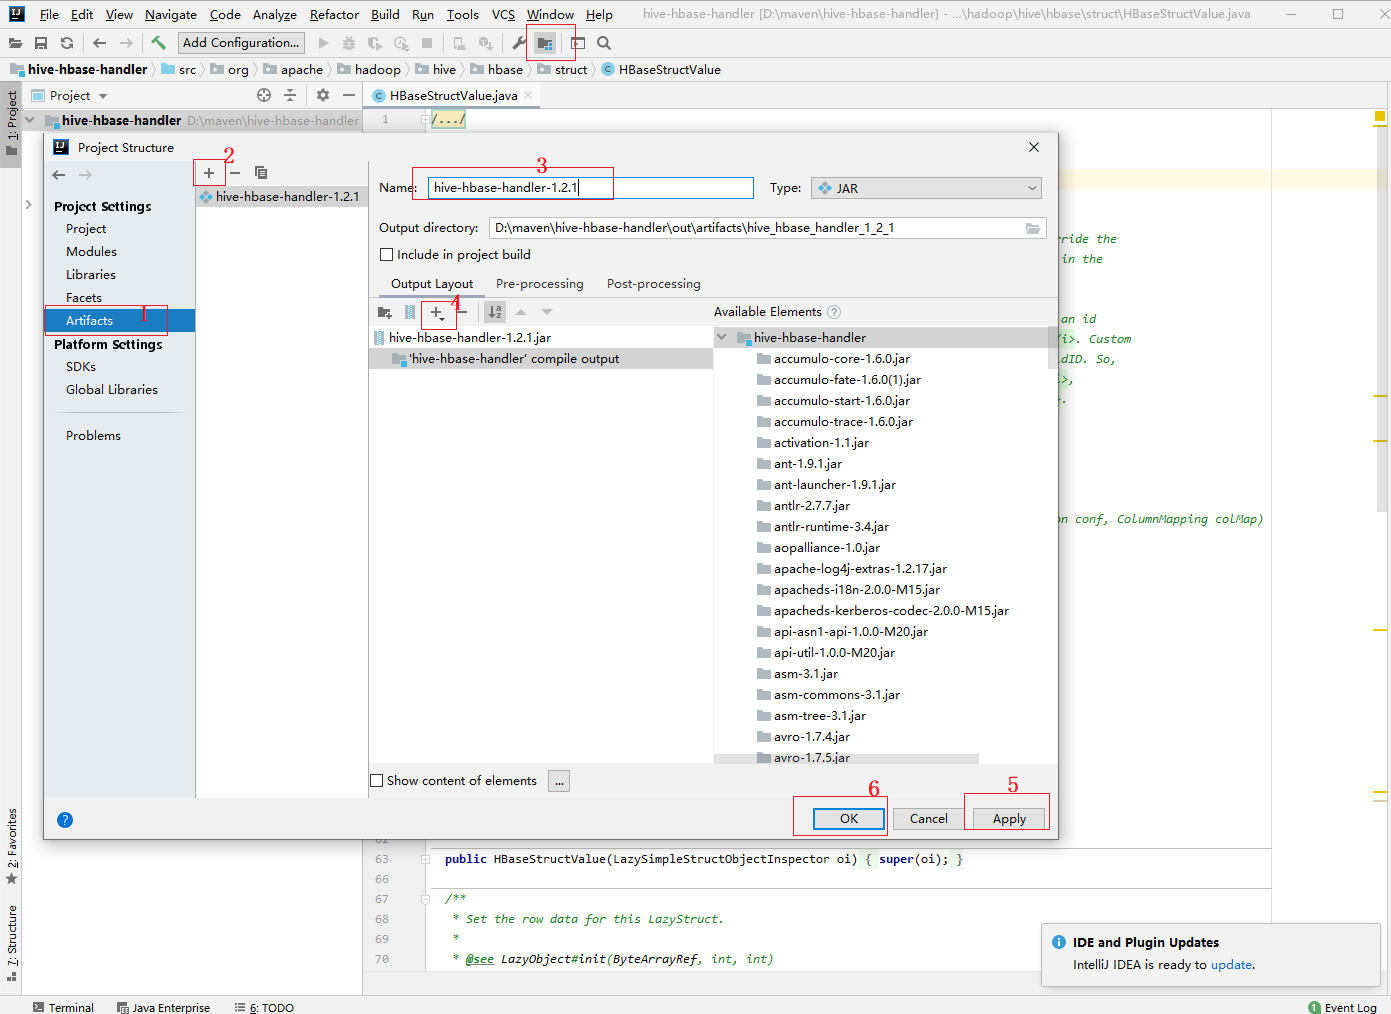Click the Open folder toolbar icon
This screenshot has height=1014, width=1391.
[x=15, y=43]
